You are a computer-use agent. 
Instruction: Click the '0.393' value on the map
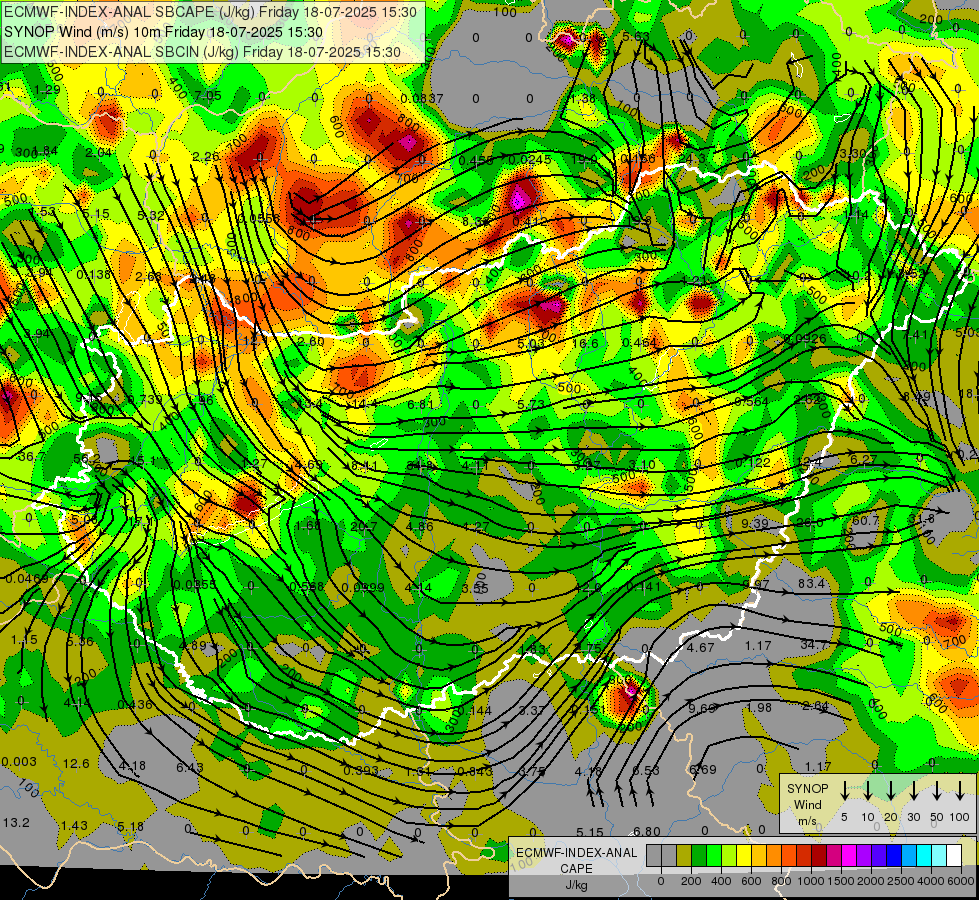361,770
